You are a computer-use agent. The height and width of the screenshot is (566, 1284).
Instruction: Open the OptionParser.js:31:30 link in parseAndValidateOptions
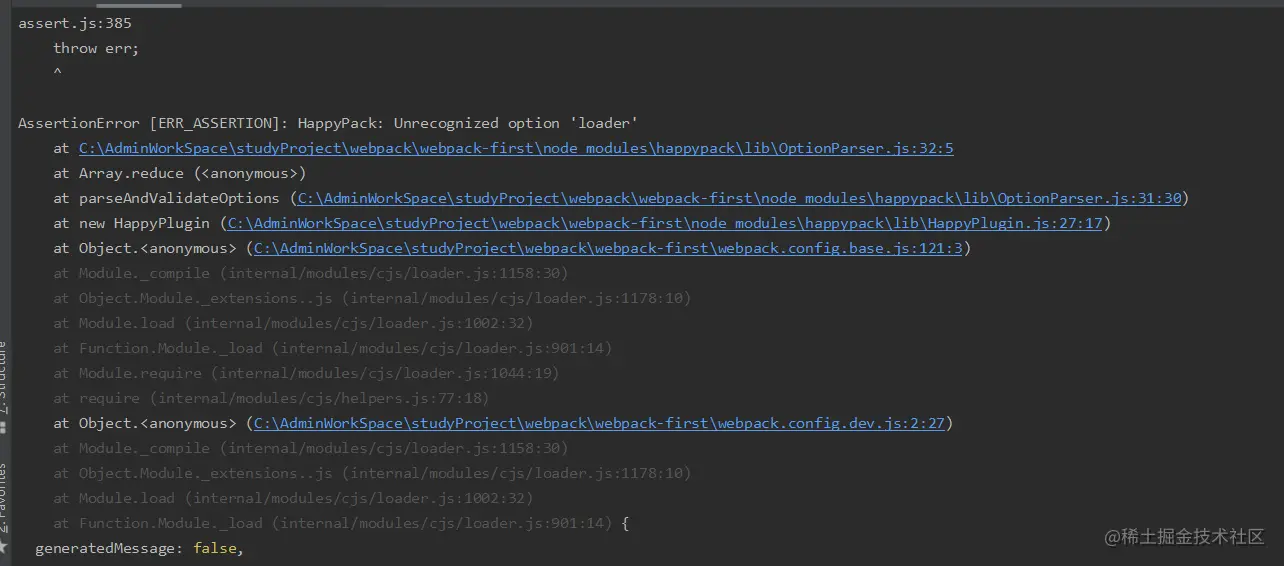739,198
